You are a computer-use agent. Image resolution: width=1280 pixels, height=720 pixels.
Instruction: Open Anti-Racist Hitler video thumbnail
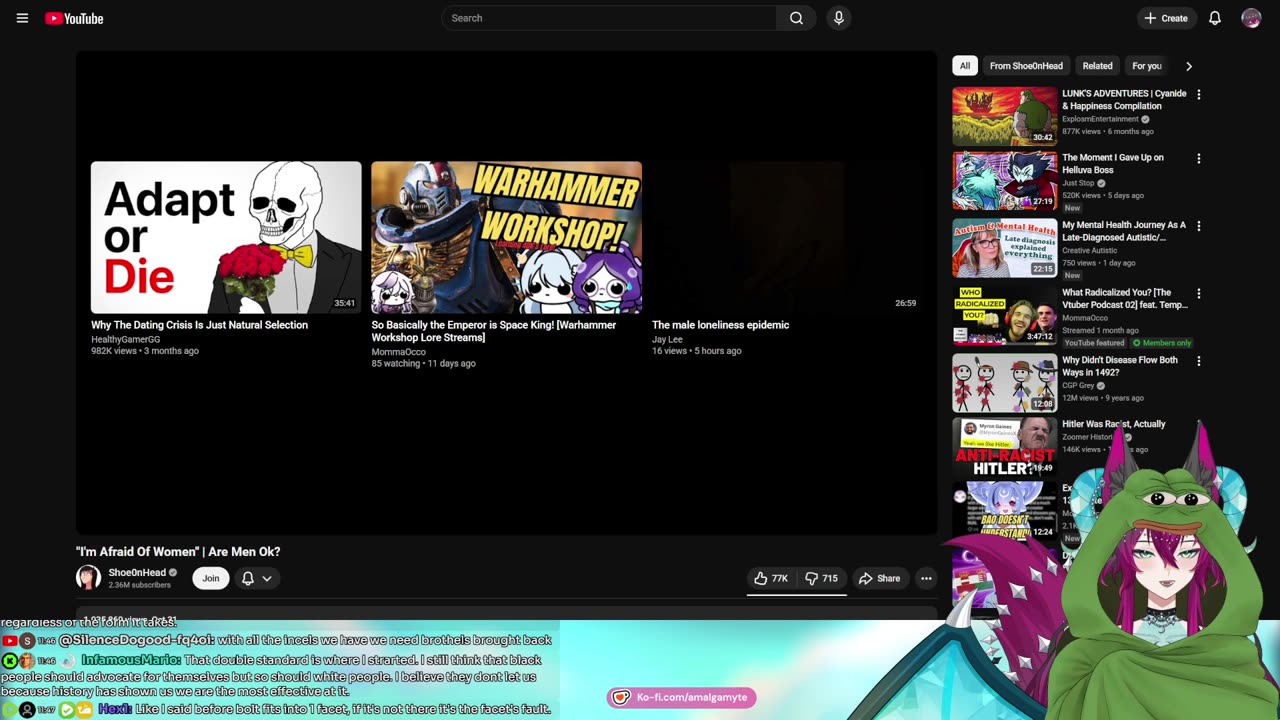coord(1004,447)
